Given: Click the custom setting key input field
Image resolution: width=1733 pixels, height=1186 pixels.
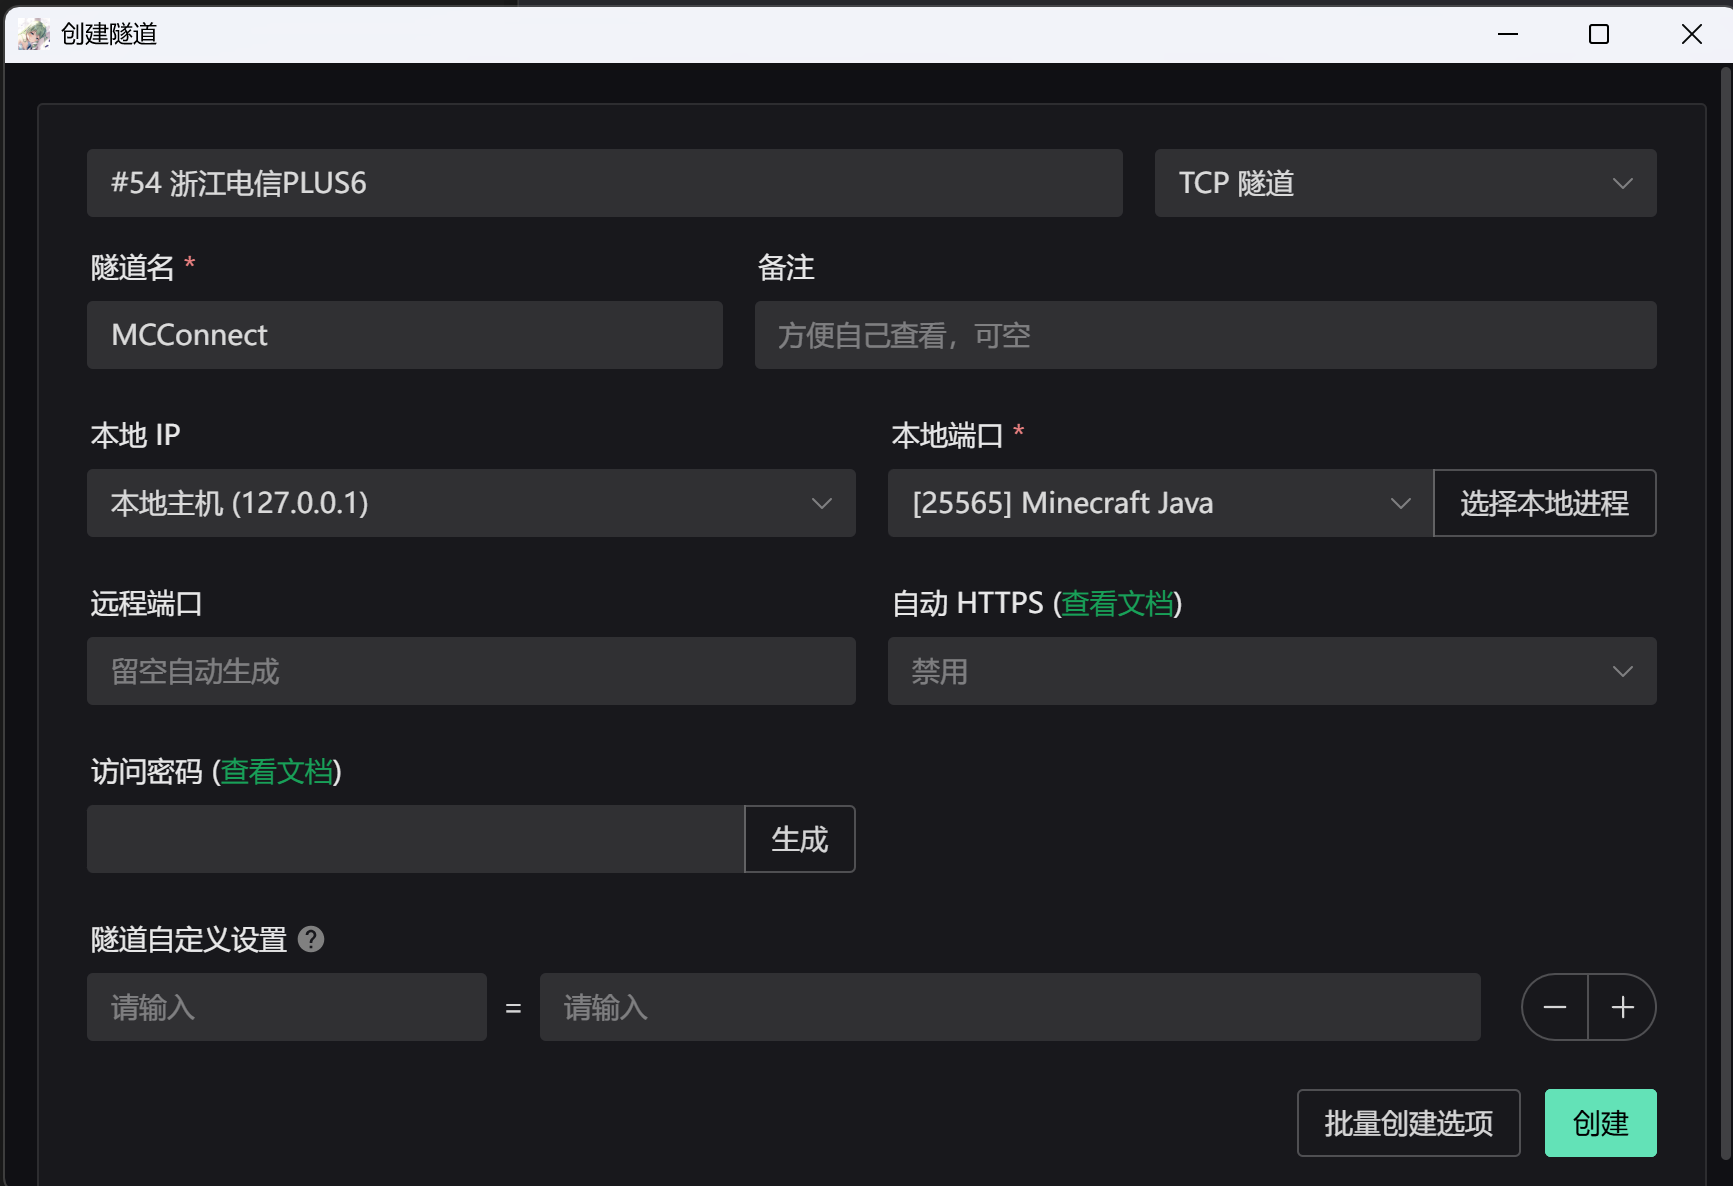Looking at the screenshot, I should [286, 1007].
